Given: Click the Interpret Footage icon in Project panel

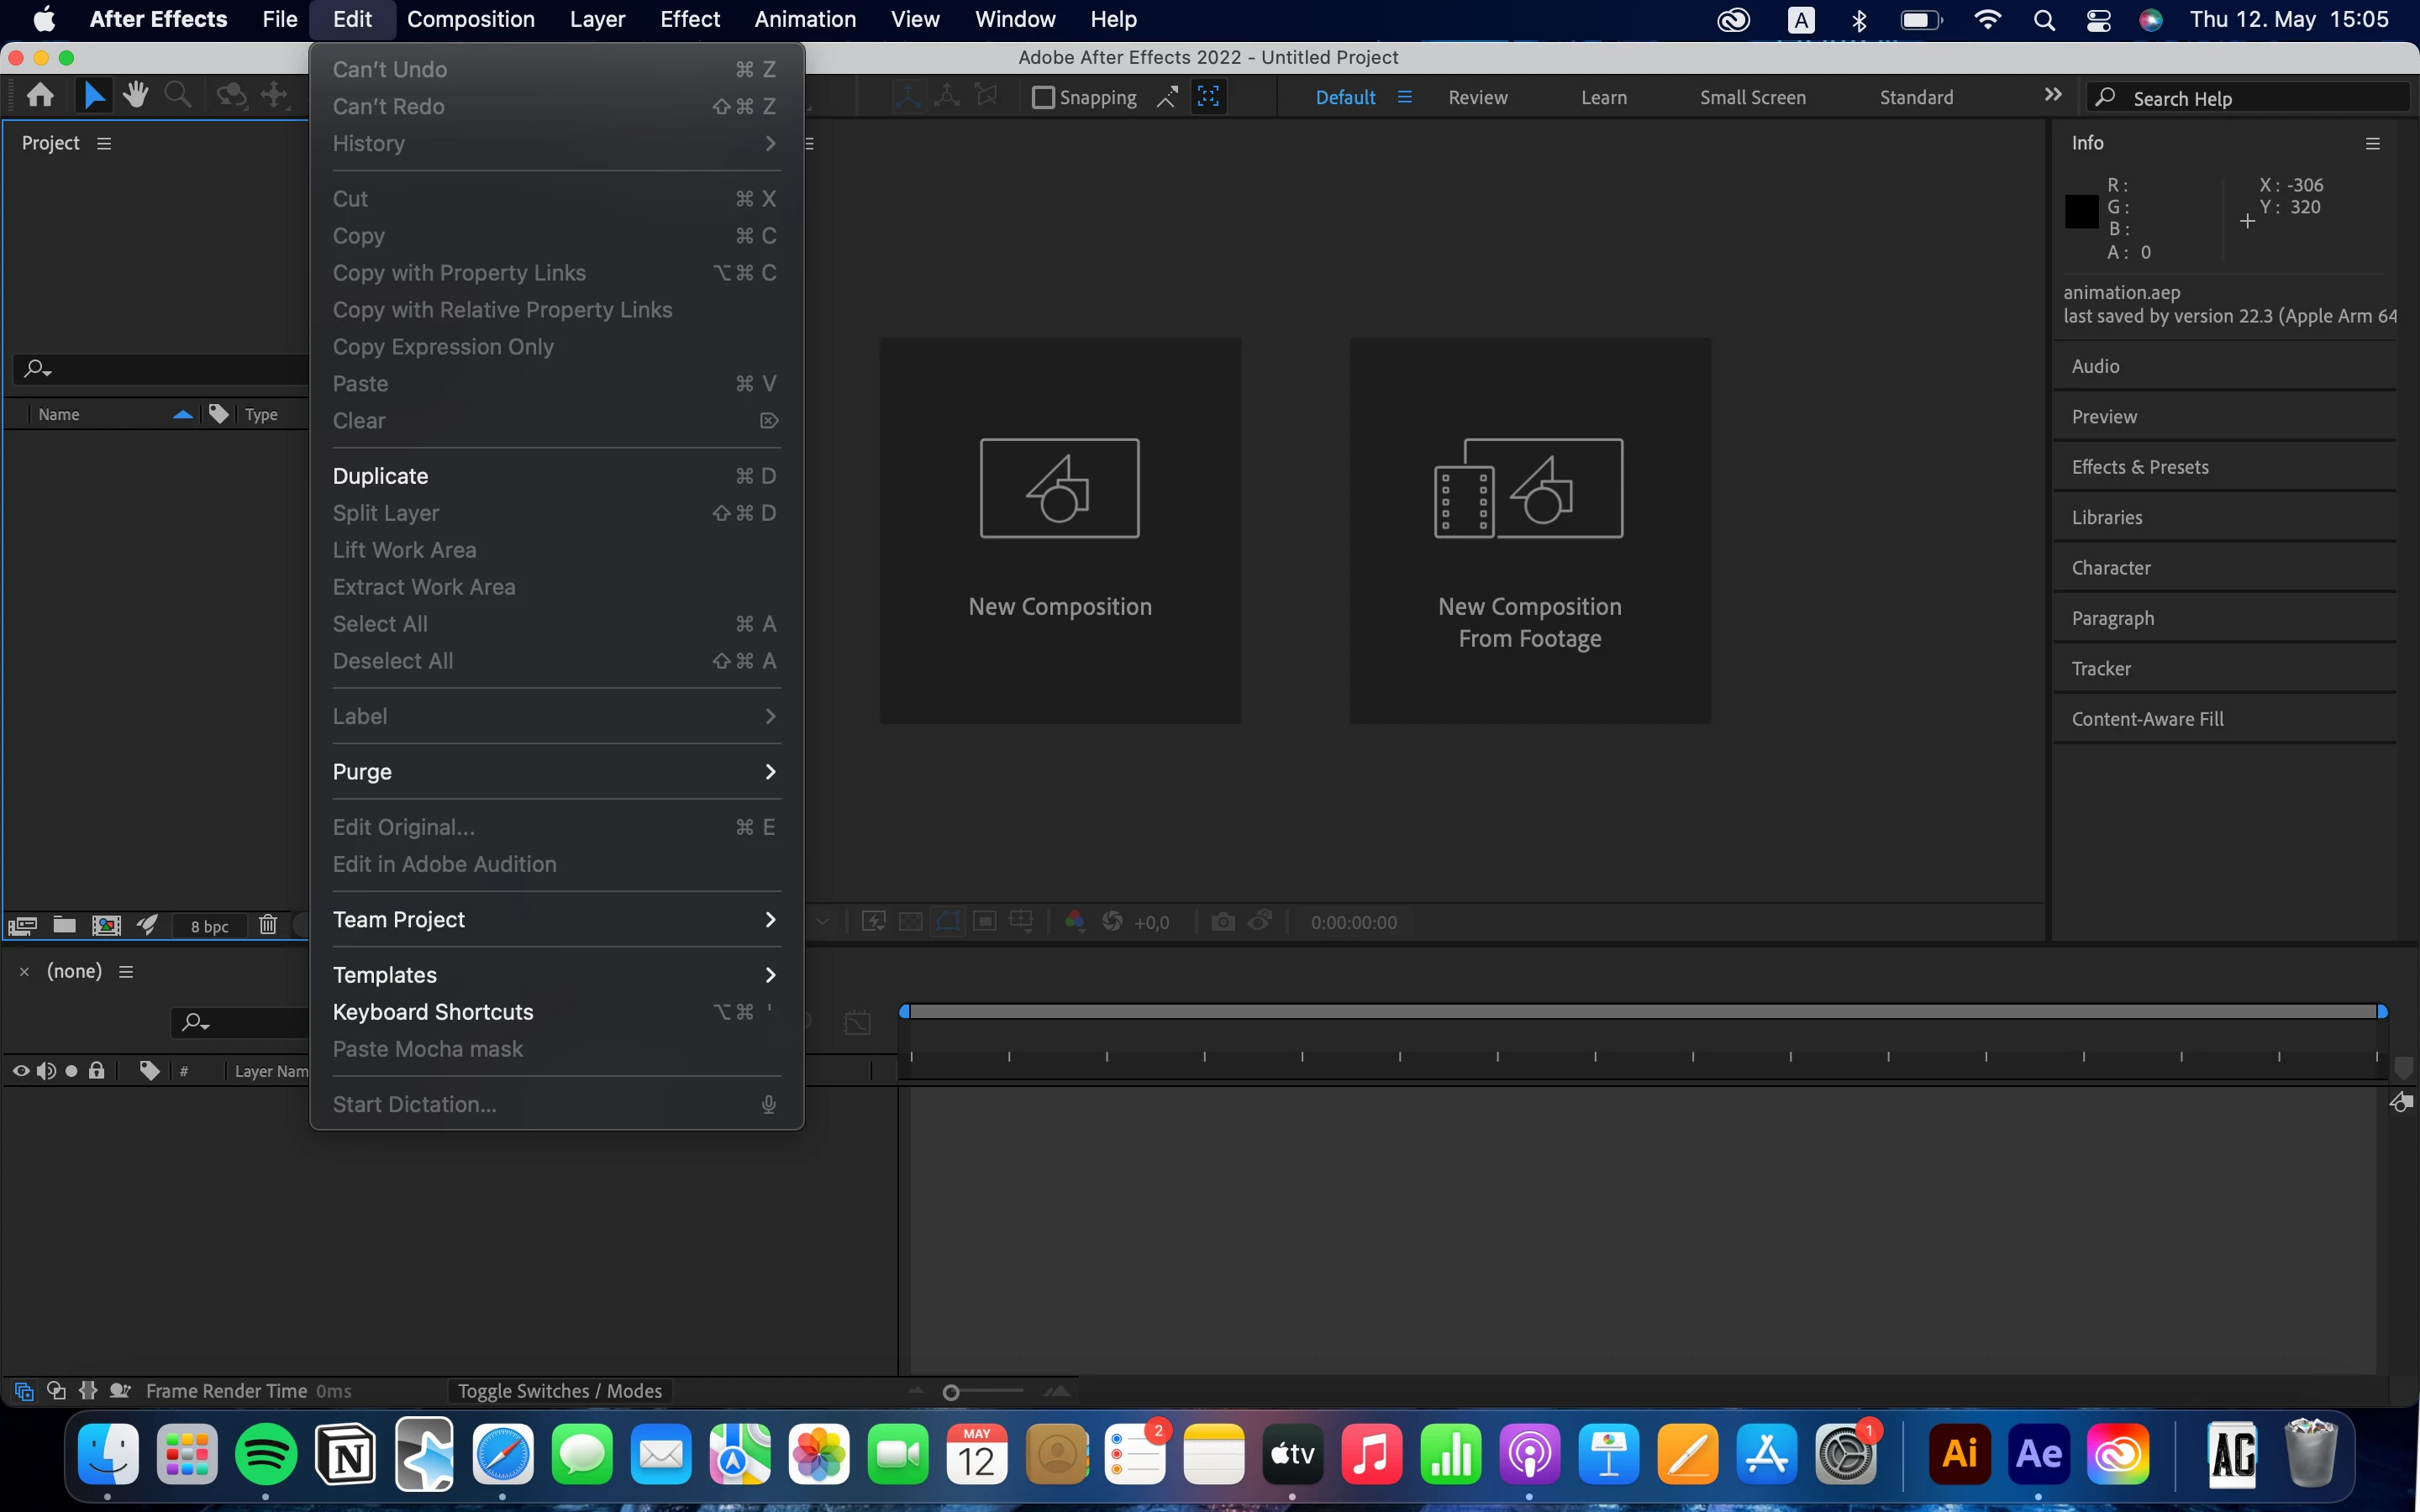Looking at the screenshot, I should click(23, 925).
